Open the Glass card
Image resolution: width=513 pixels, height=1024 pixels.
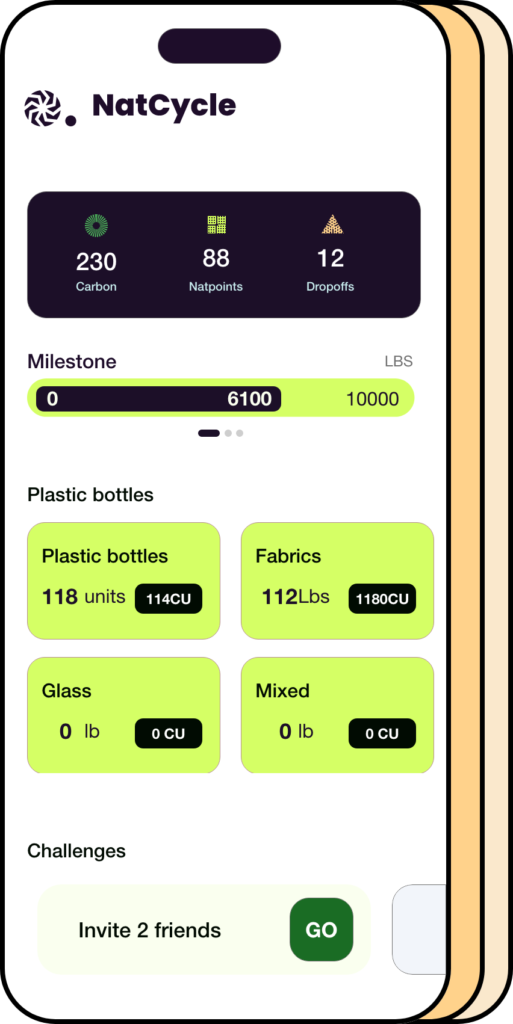point(123,715)
